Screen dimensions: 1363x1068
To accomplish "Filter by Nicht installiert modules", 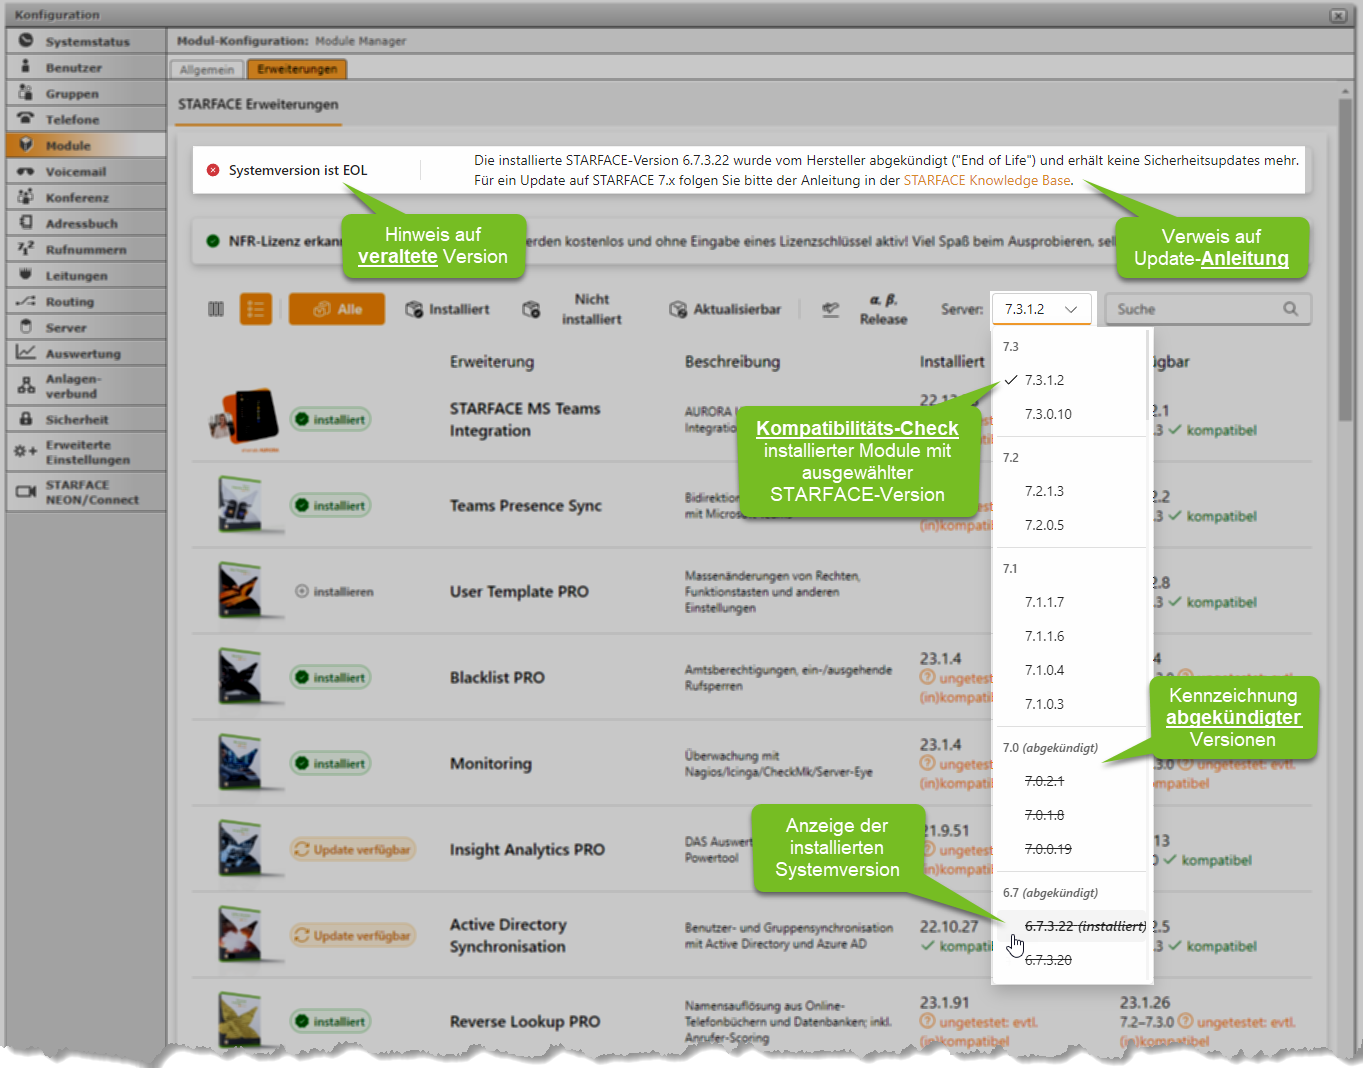I will point(573,309).
